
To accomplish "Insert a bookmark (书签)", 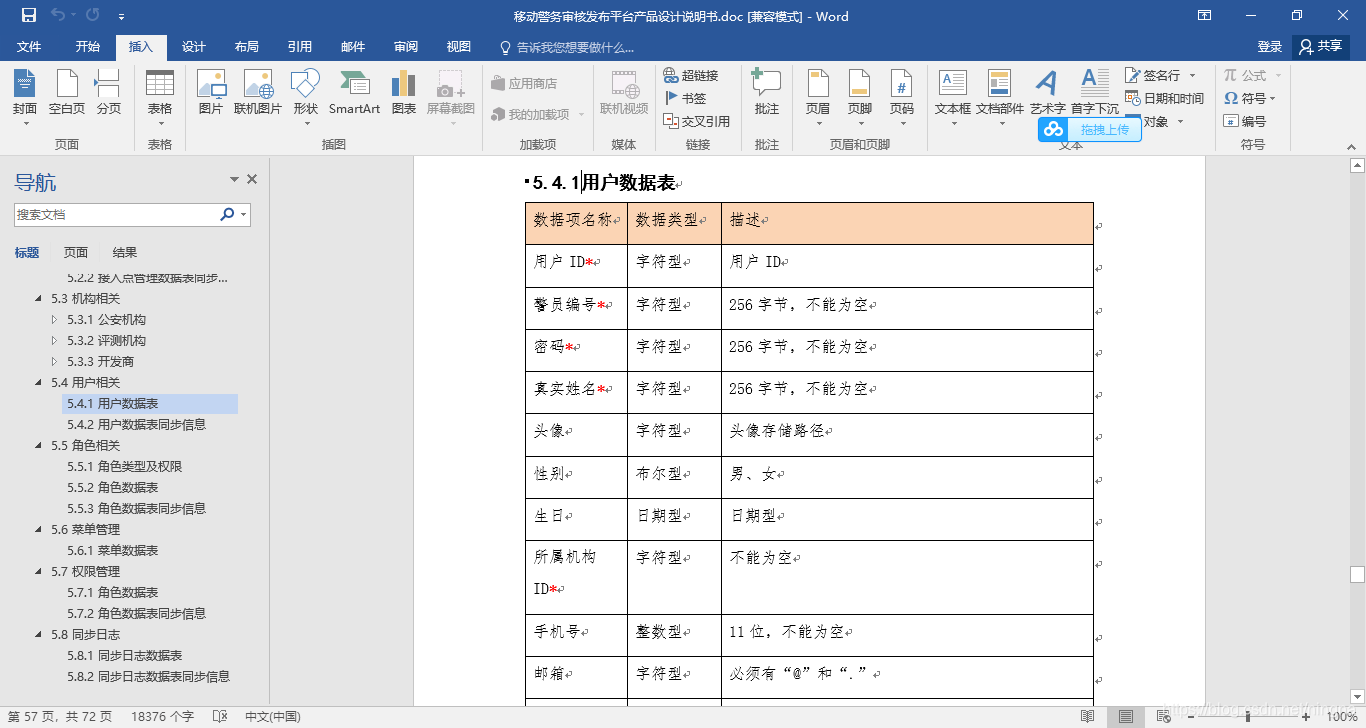I will tap(685, 98).
